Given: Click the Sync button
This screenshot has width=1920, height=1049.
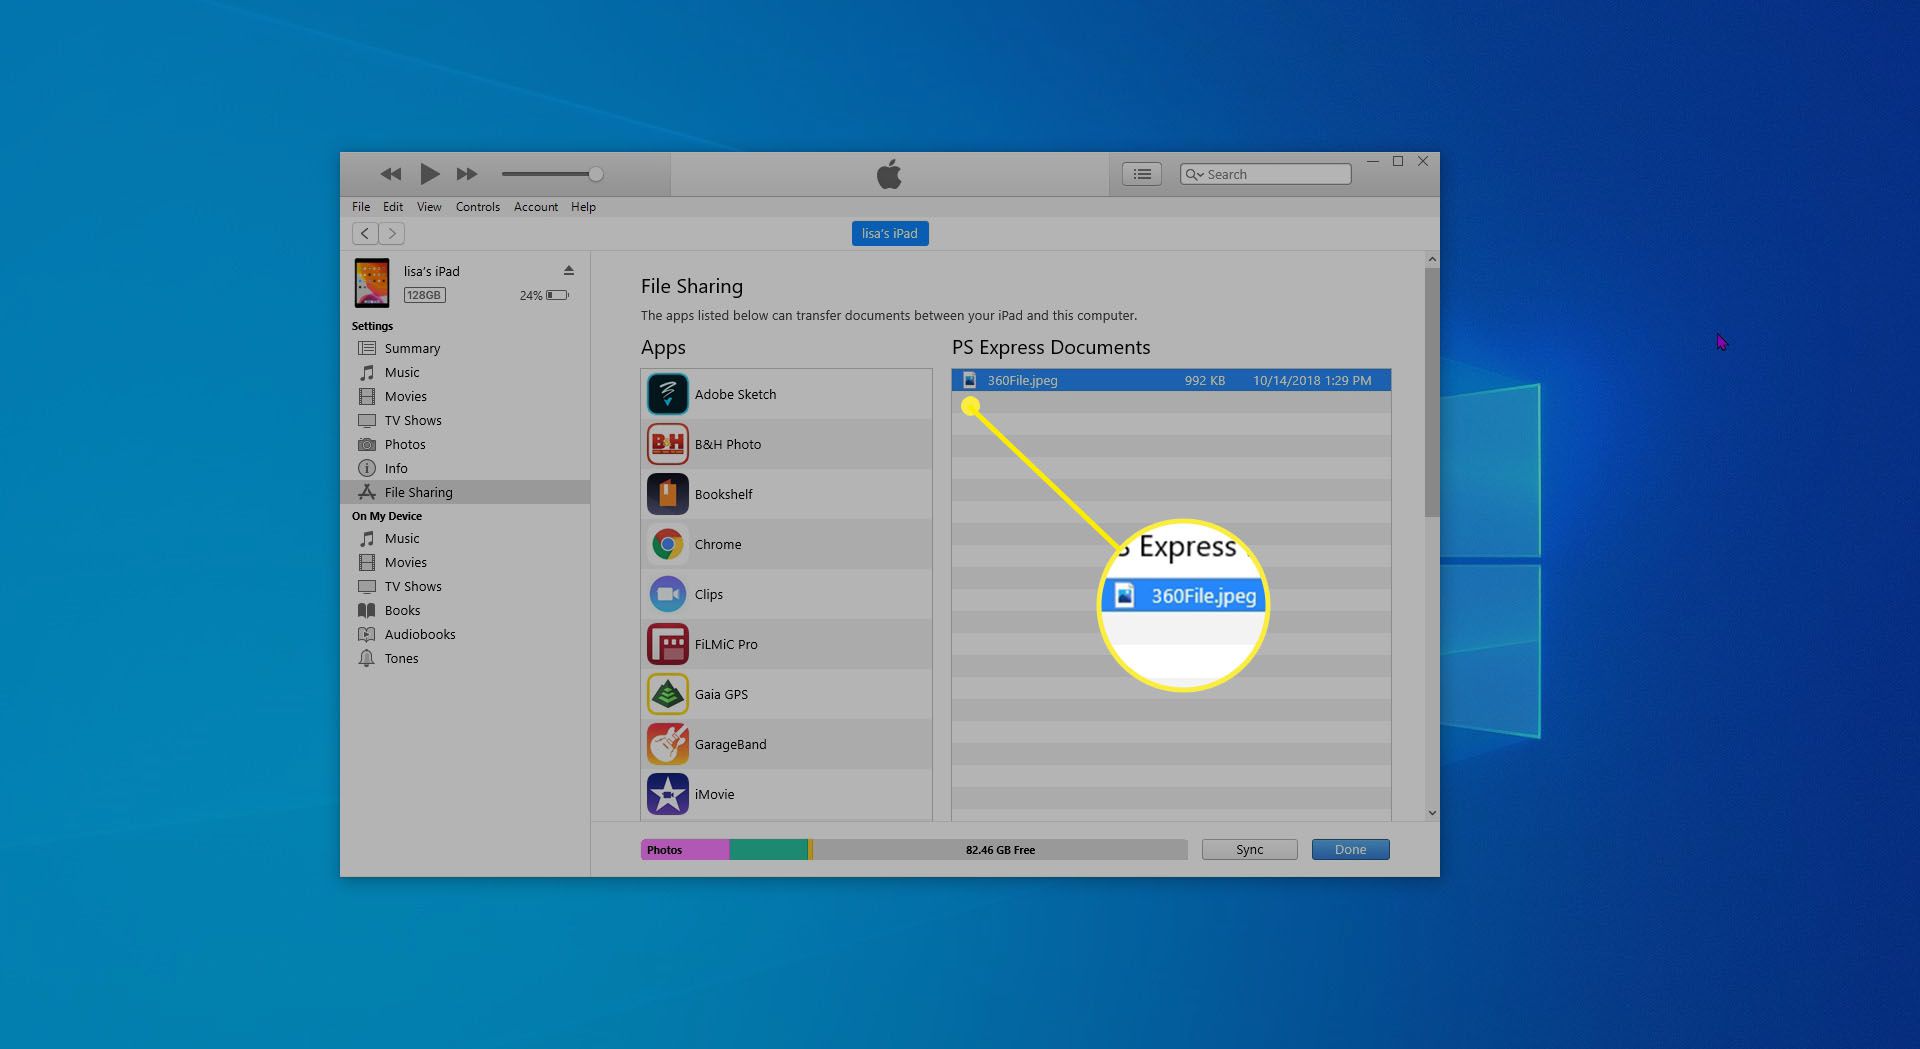Looking at the screenshot, I should click(1249, 850).
